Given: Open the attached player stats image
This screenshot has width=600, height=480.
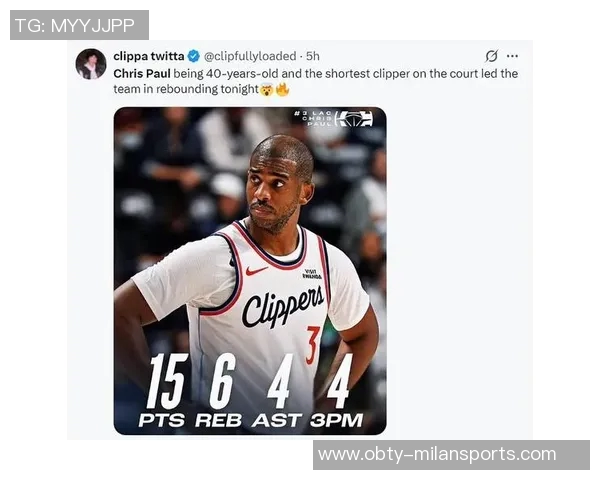Looking at the screenshot, I should pyautogui.click(x=250, y=271).
